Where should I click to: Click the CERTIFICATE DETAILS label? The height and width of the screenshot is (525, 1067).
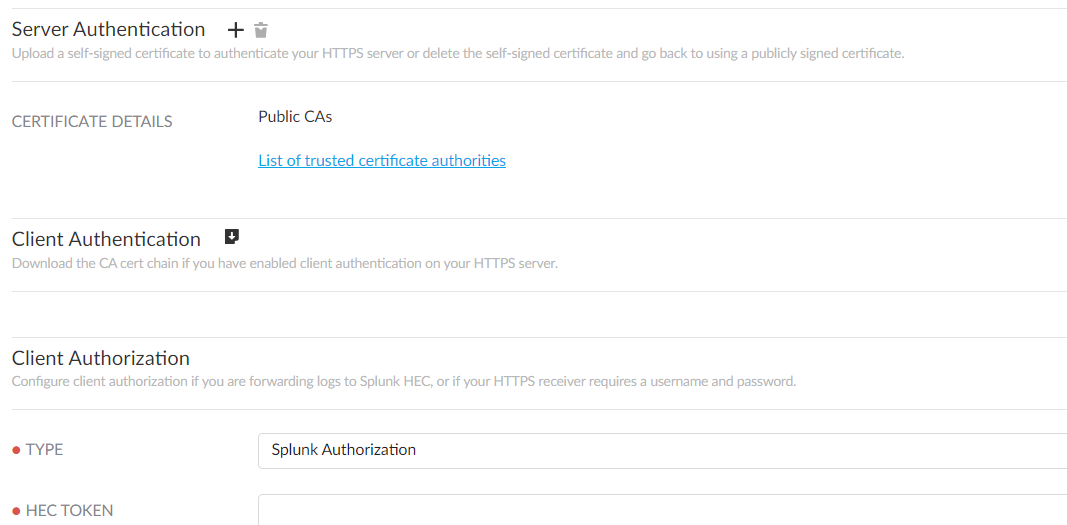click(92, 122)
